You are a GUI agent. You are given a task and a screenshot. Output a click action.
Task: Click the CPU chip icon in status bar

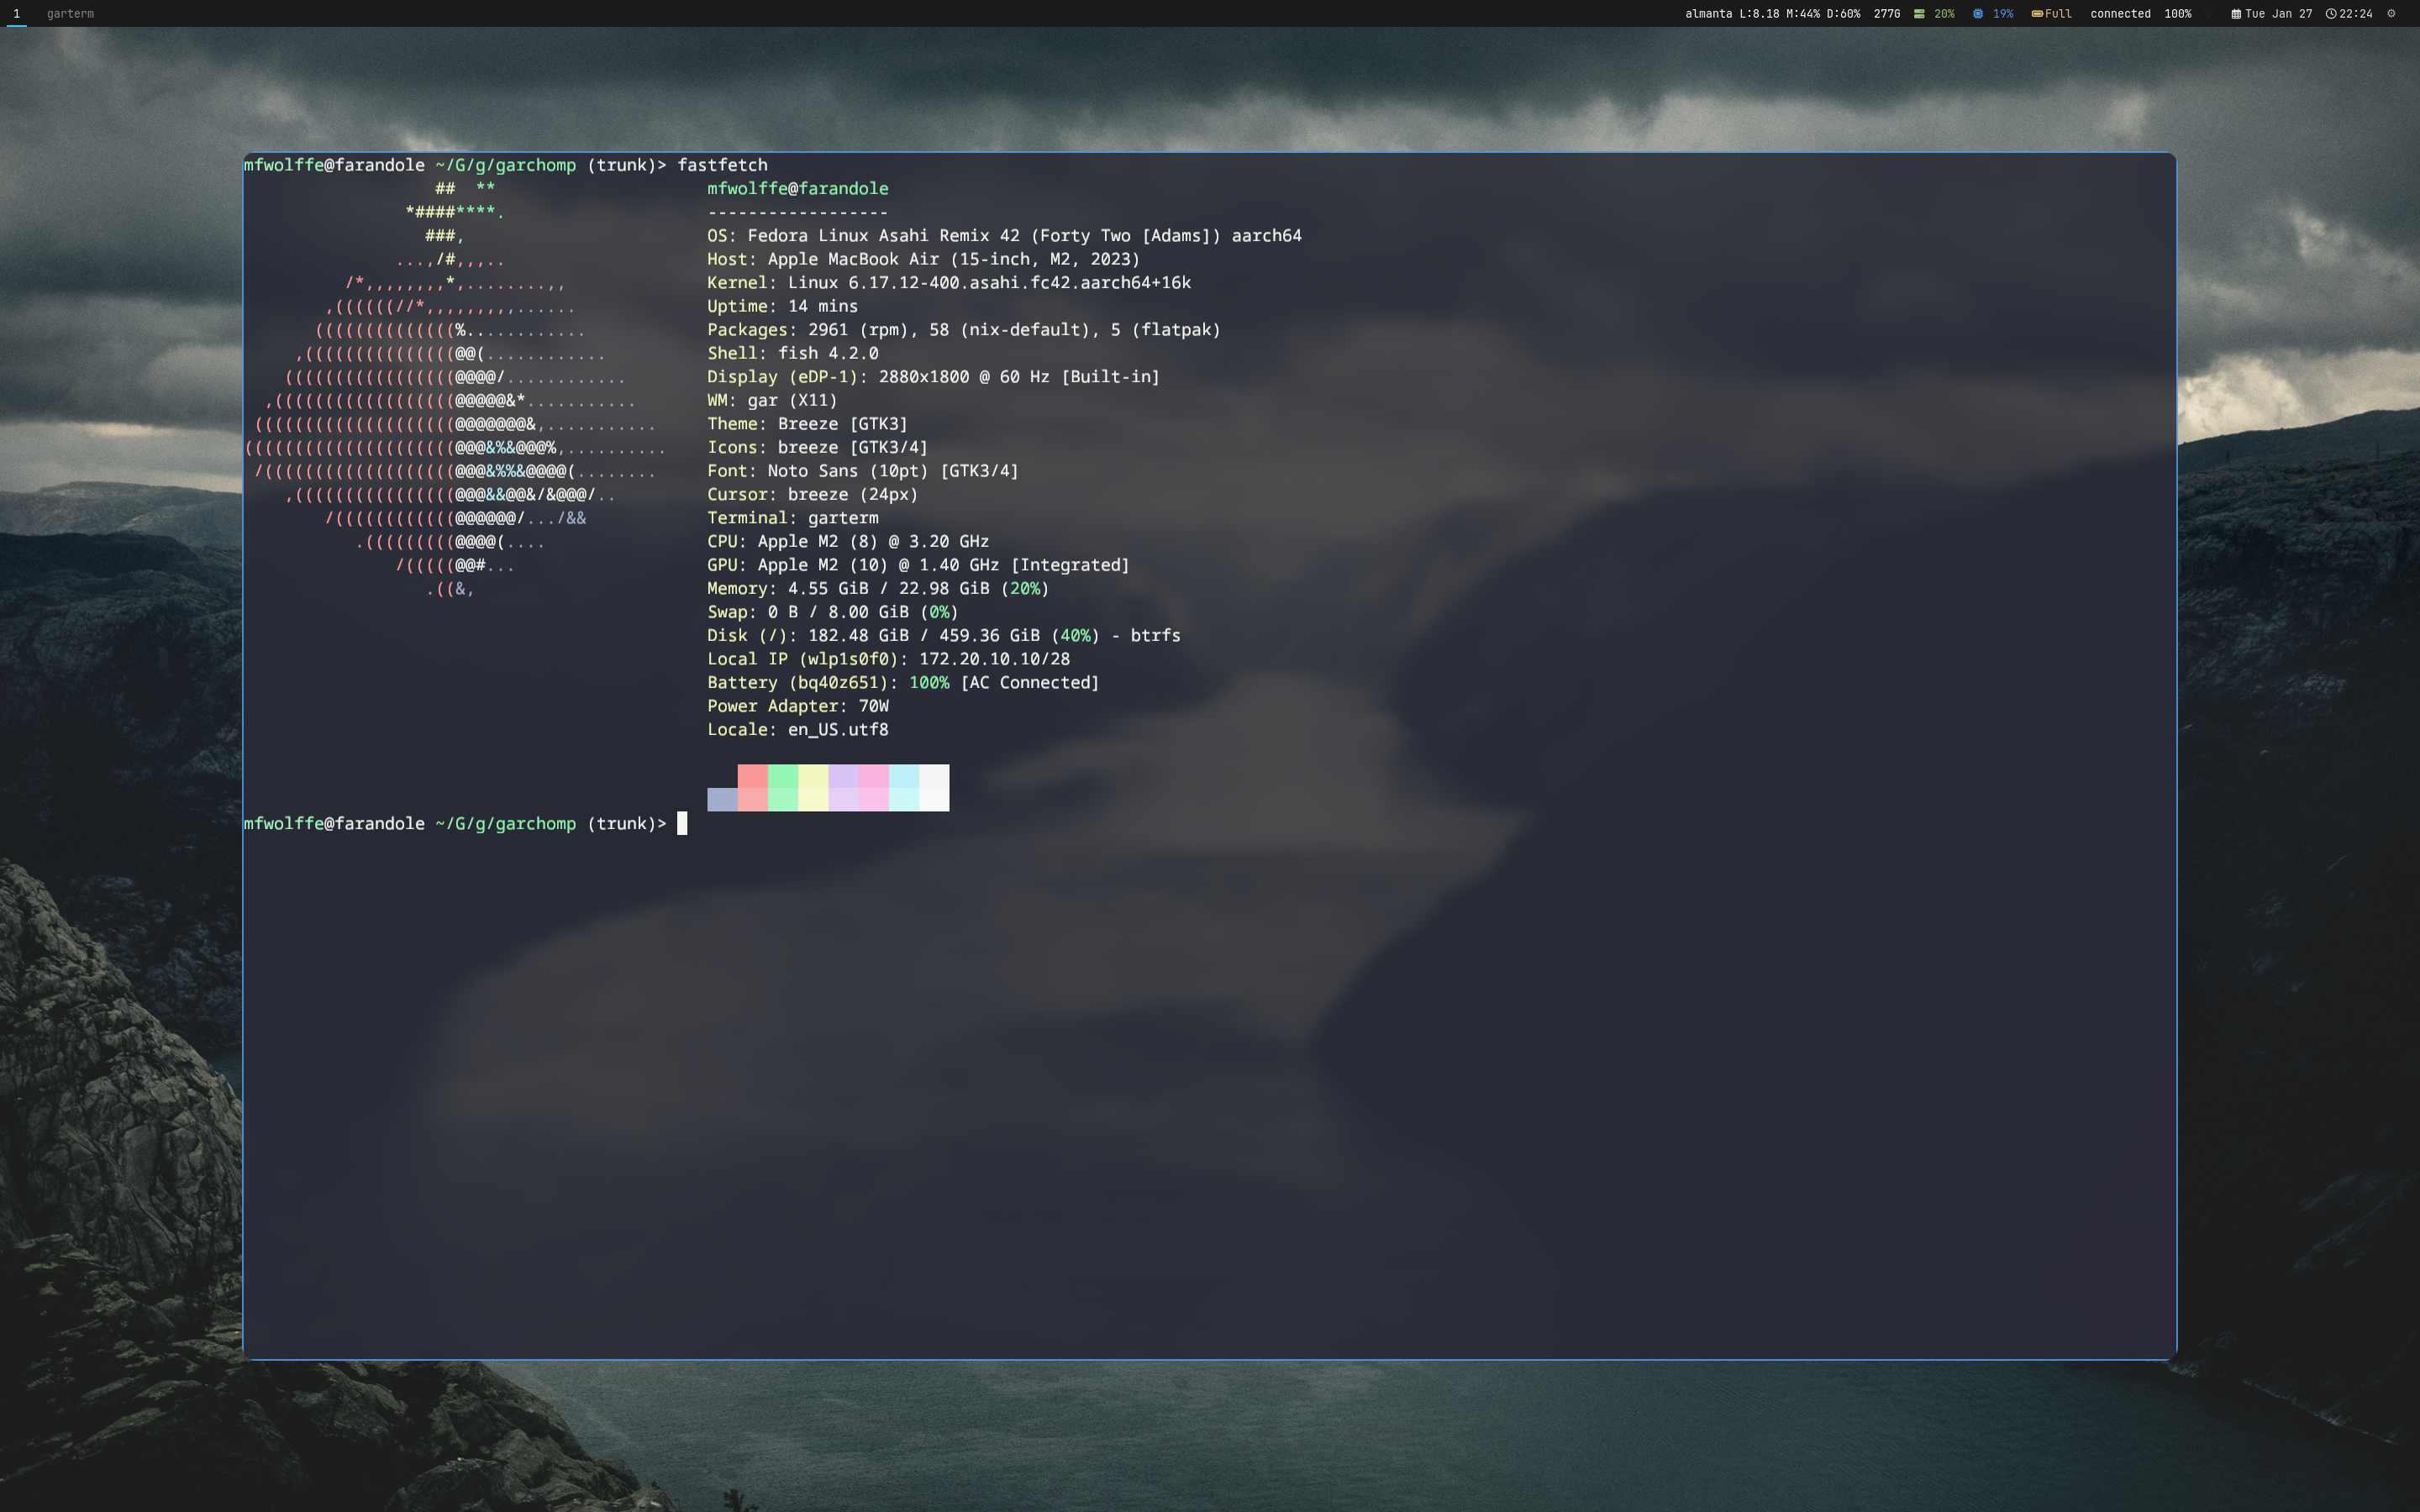pyautogui.click(x=1978, y=14)
